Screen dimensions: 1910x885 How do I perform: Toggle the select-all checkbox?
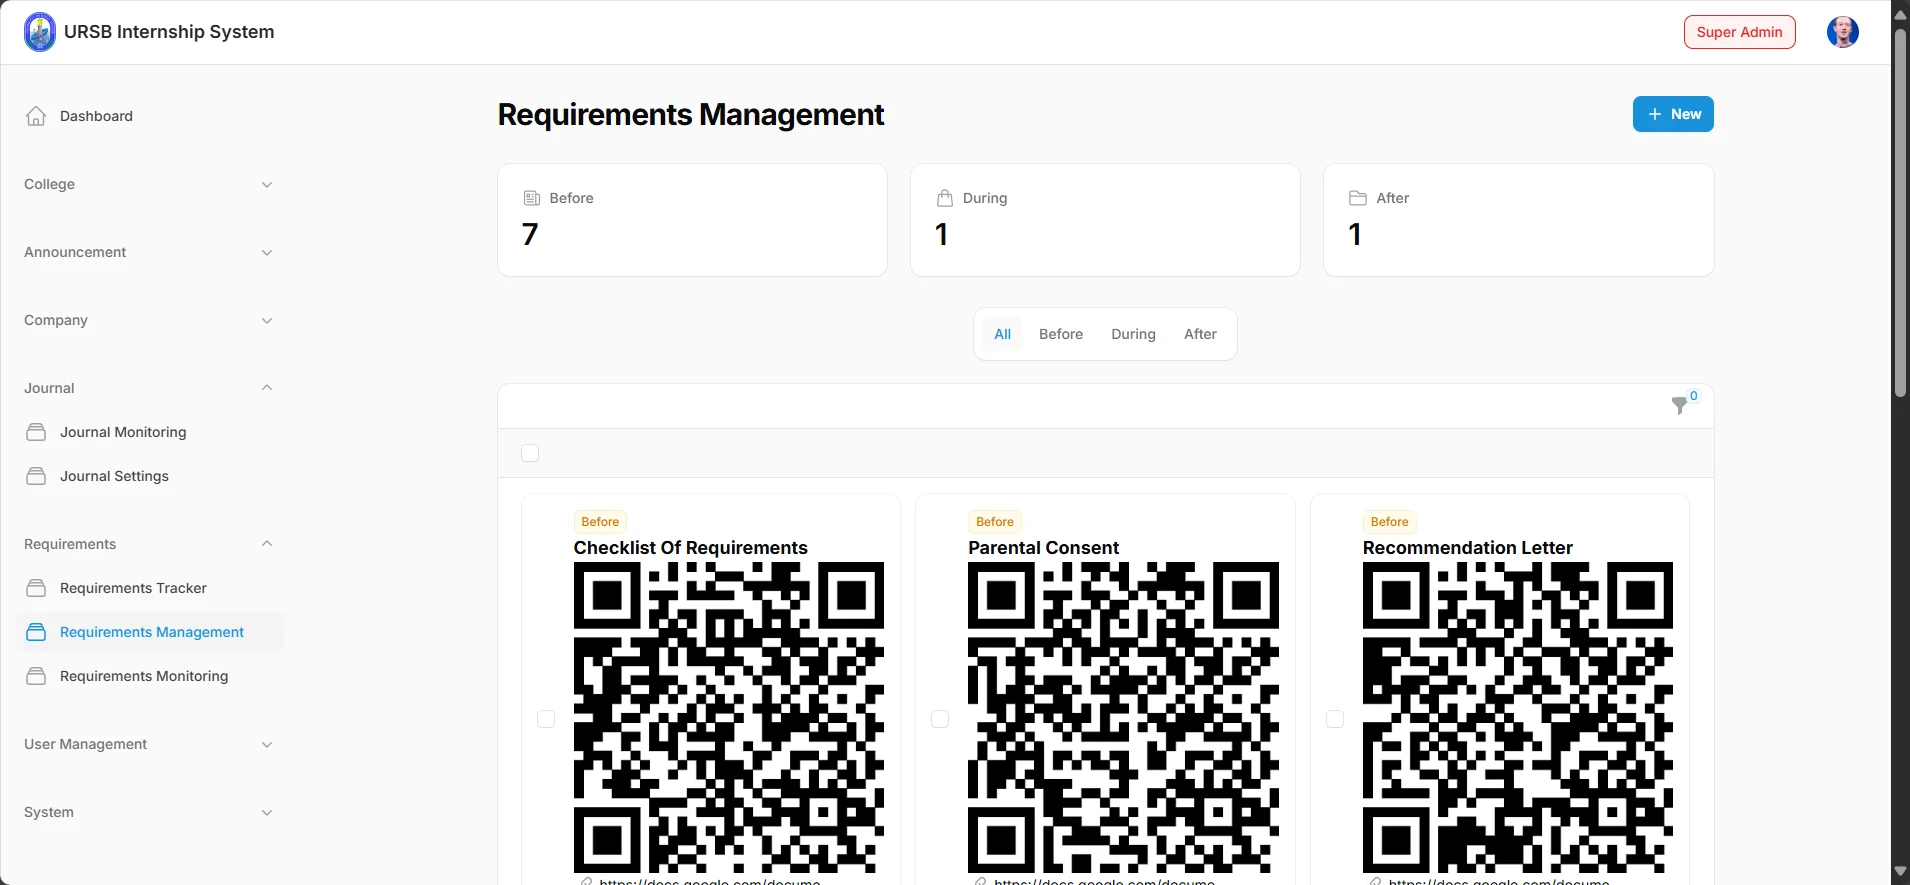pyautogui.click(x=530, y=453)
